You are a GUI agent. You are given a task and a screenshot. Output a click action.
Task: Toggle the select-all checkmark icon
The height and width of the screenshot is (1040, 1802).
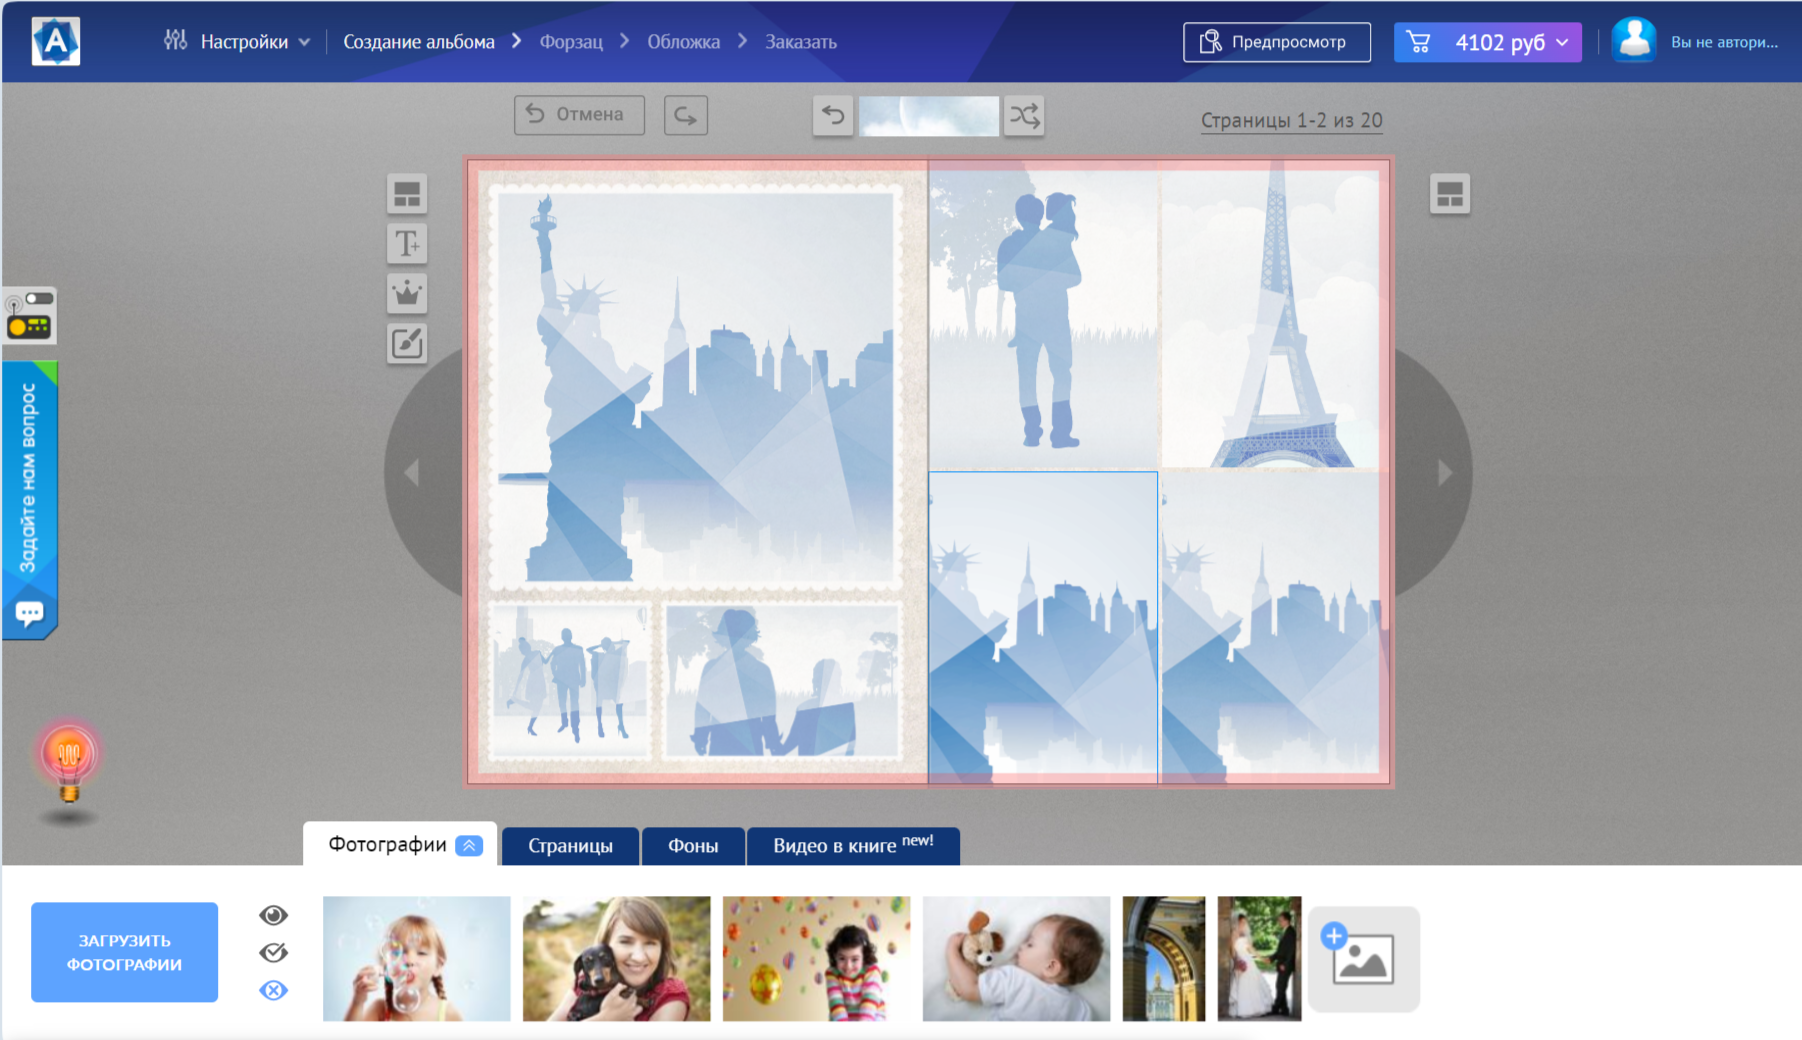(x=273, y=952)
